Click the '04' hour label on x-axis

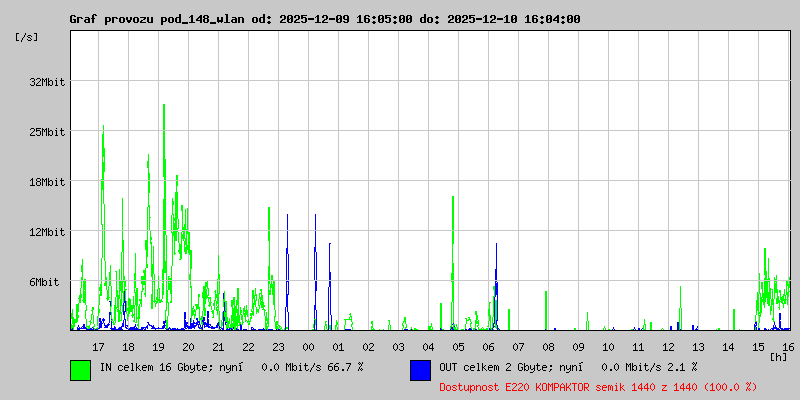[x=429, y=347]
